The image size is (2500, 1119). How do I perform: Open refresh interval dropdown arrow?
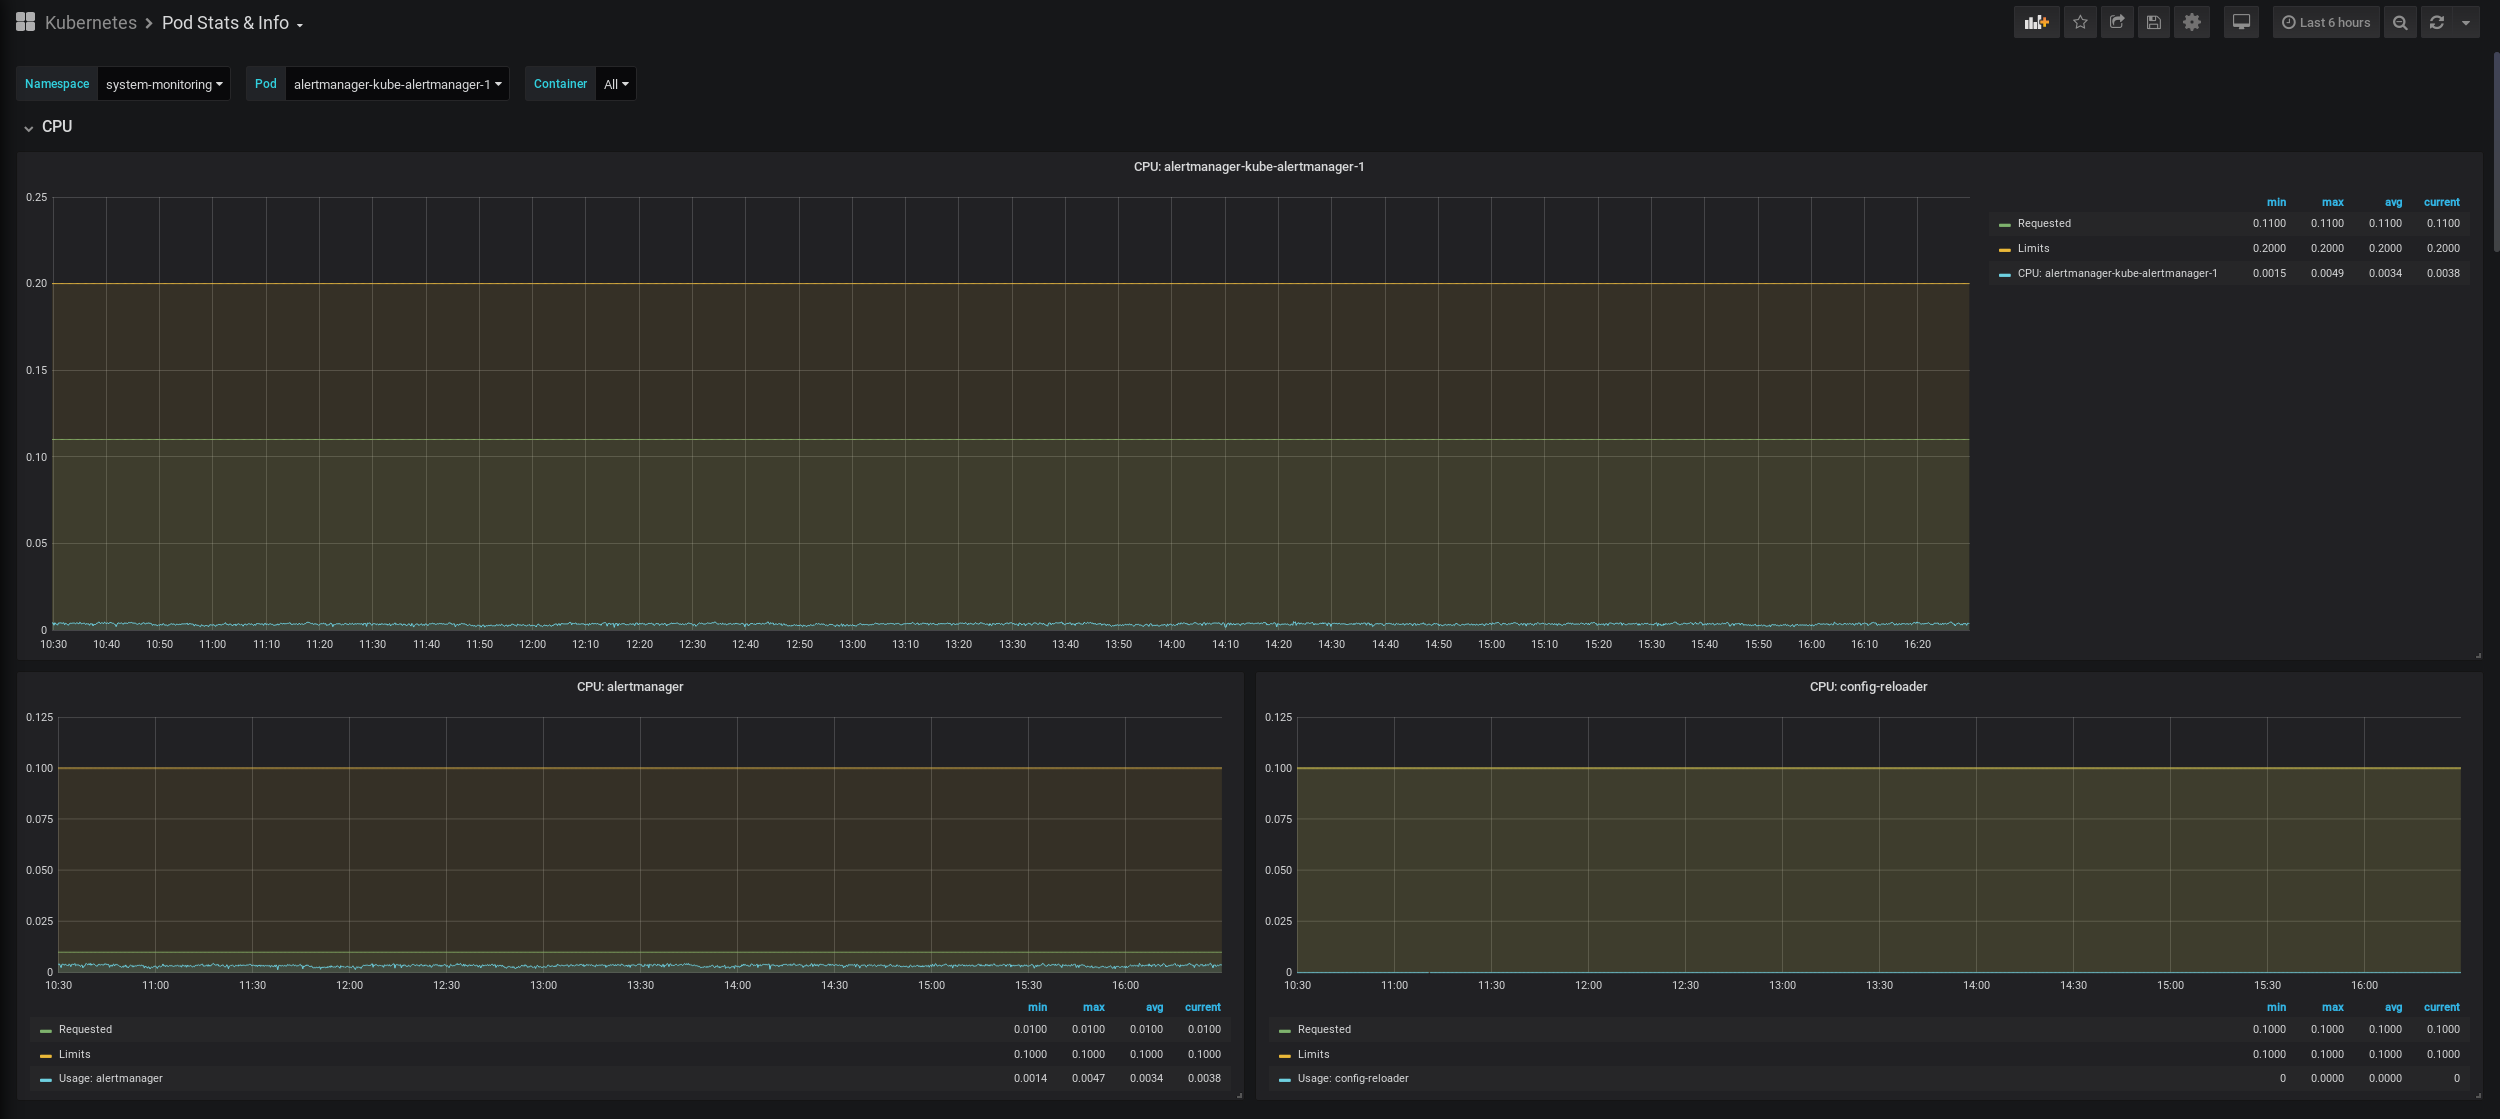[2466, 22]
